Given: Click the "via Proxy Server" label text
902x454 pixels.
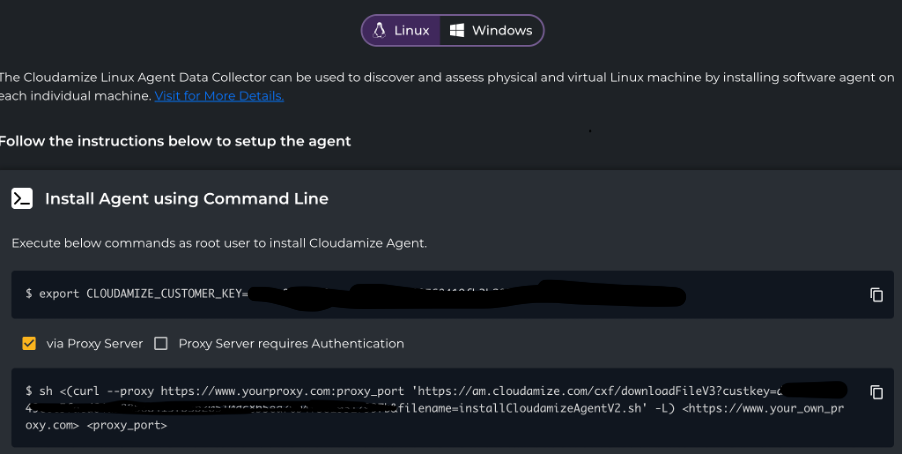Looking at the screenshot, I should click(x=94, y=343).
